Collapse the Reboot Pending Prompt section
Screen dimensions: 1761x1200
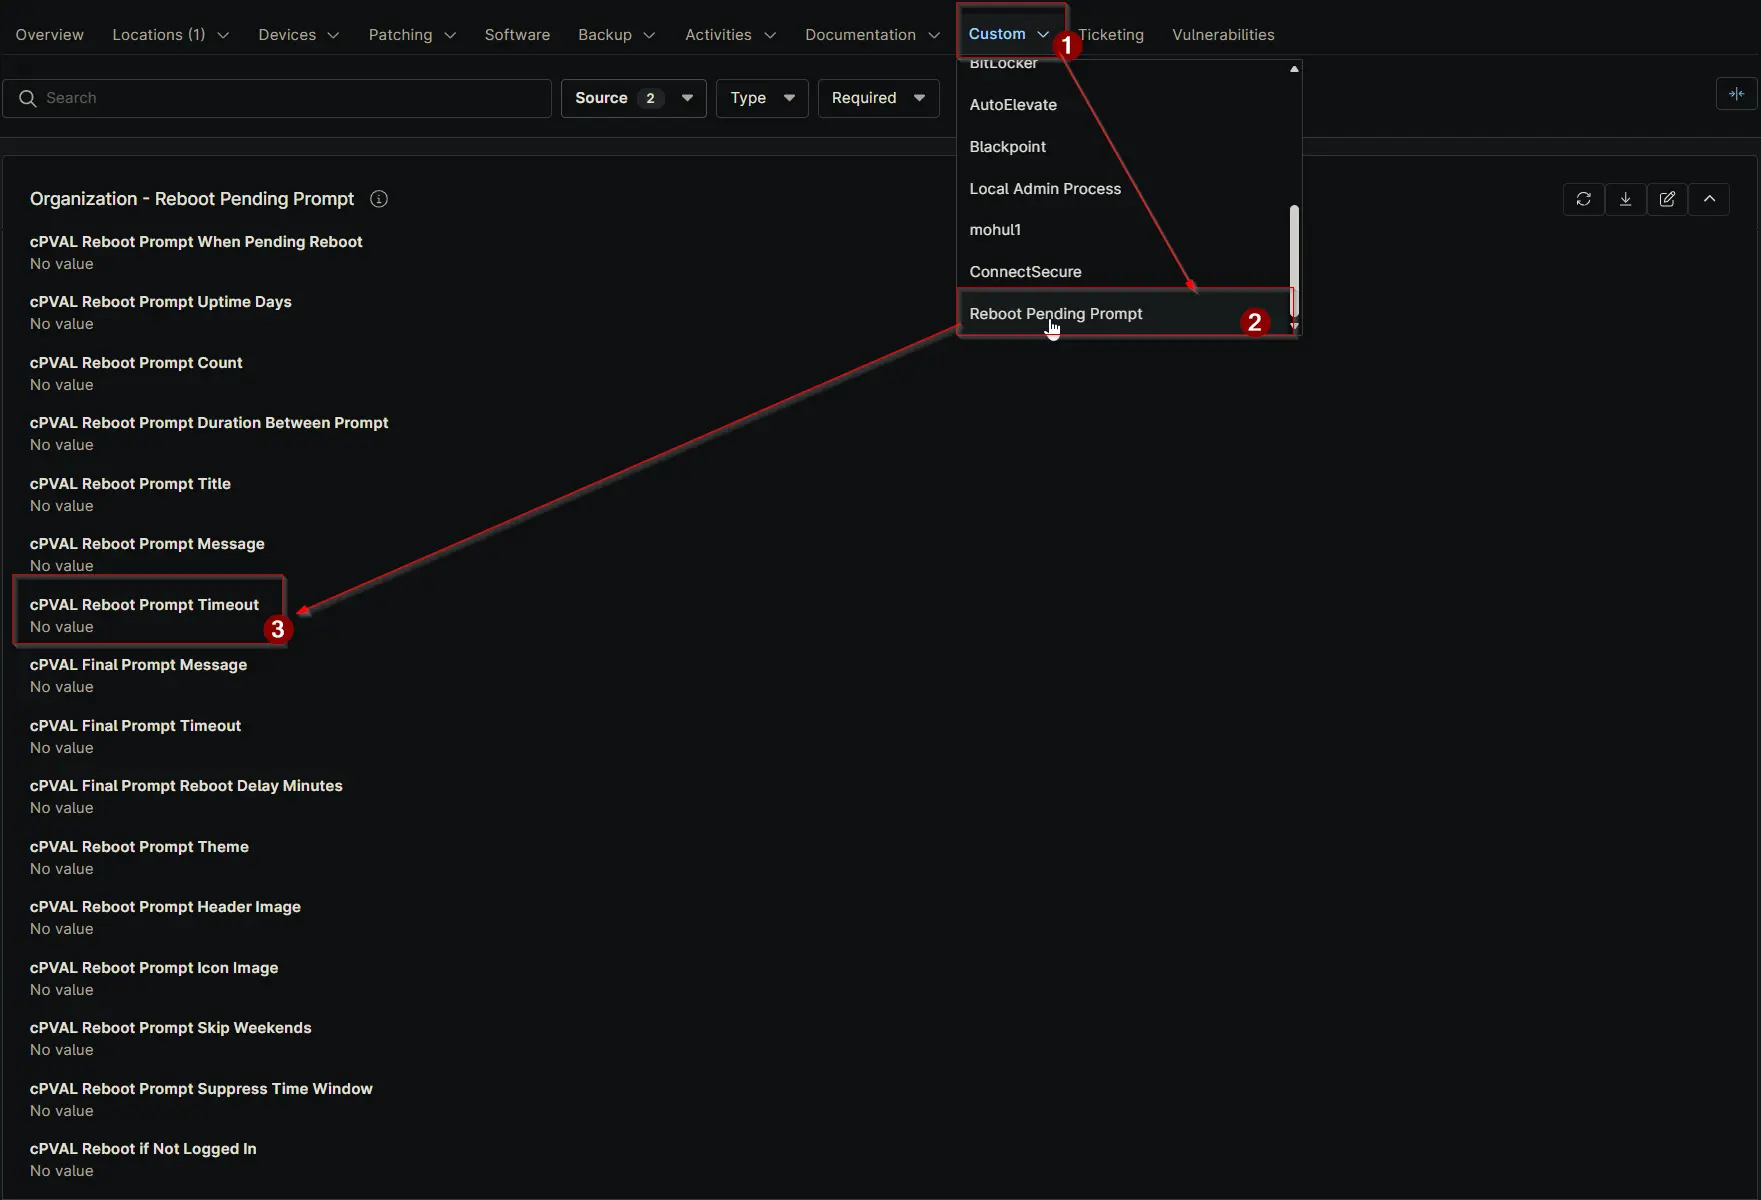[1709, 199]
